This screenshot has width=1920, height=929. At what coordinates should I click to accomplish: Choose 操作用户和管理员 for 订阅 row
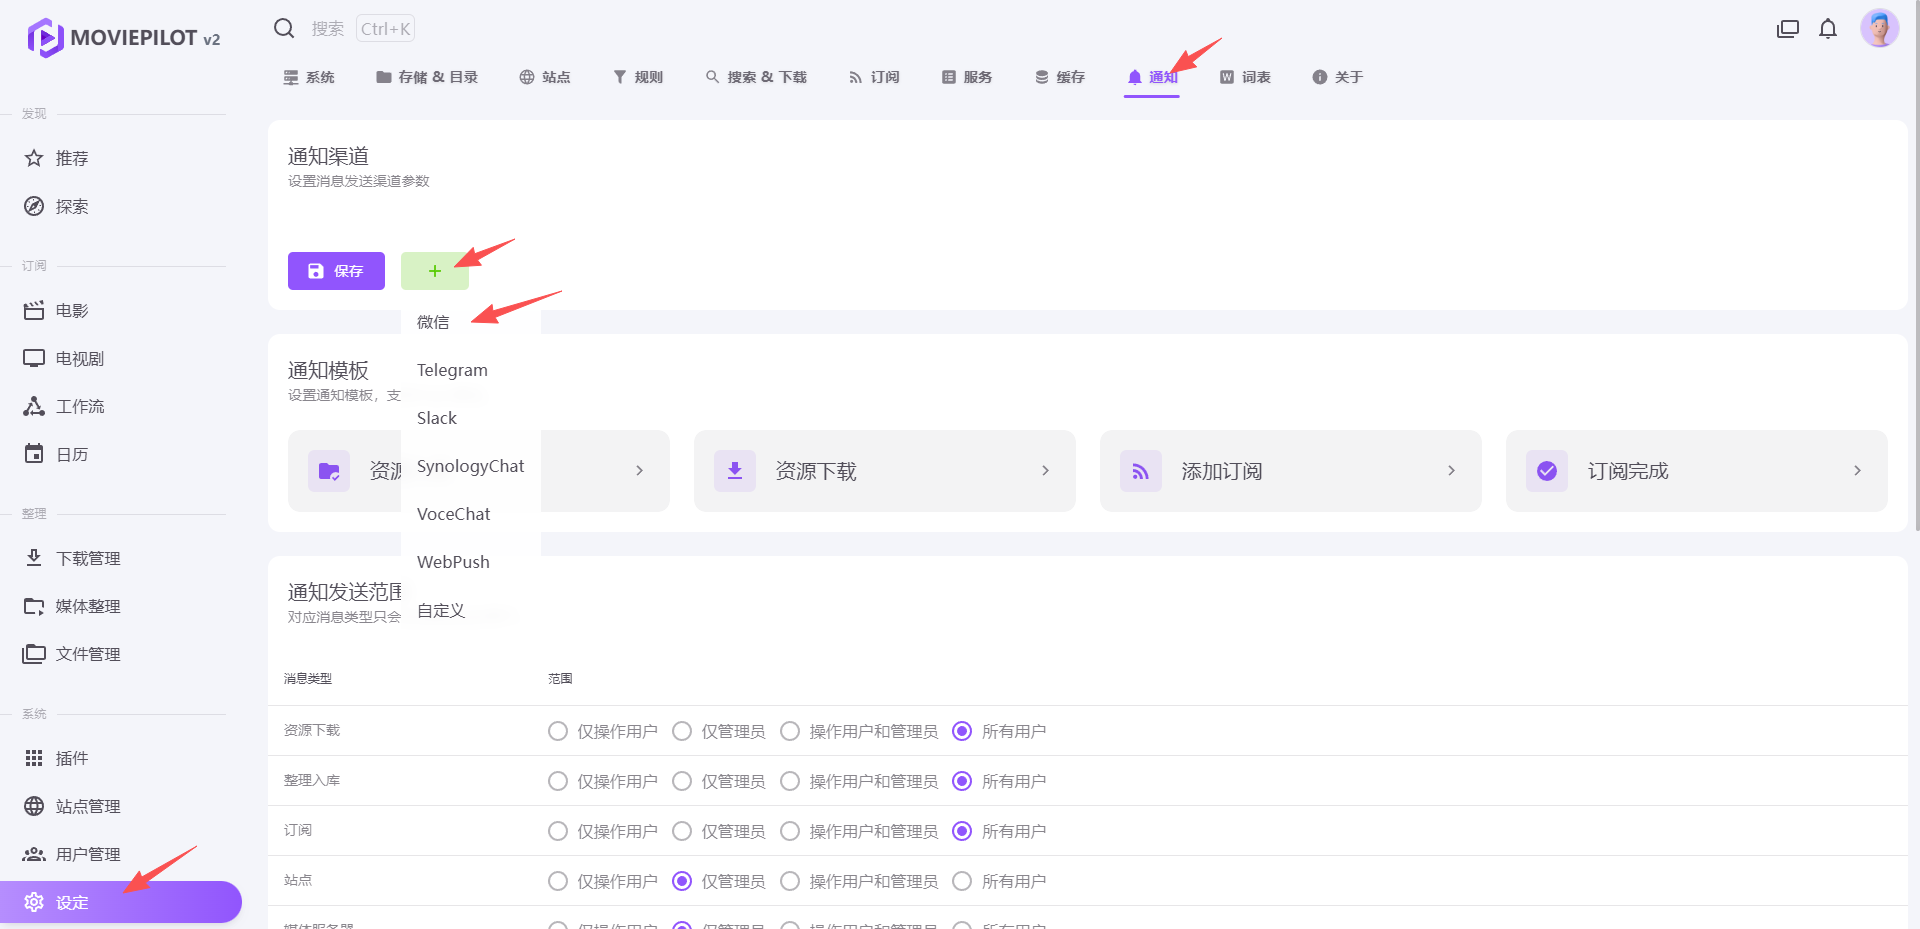coord(790,831)
